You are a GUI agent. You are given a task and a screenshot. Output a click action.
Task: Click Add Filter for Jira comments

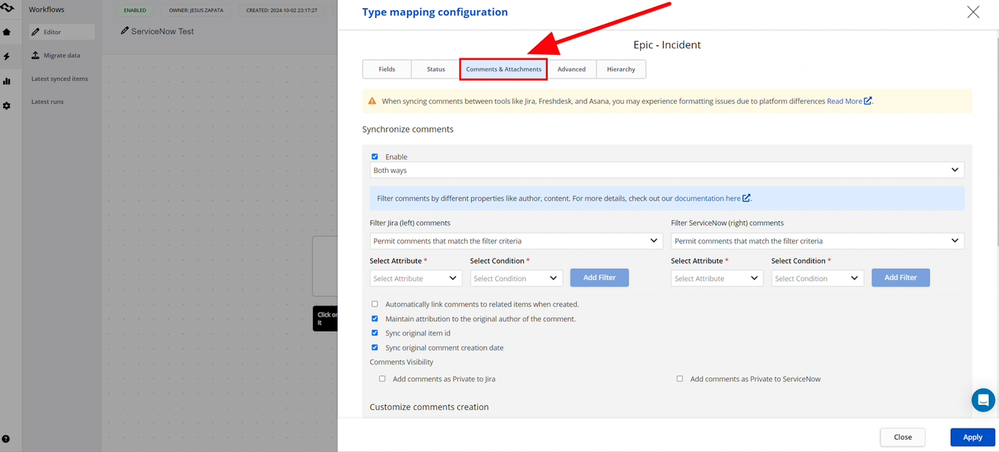click(600, 277)
